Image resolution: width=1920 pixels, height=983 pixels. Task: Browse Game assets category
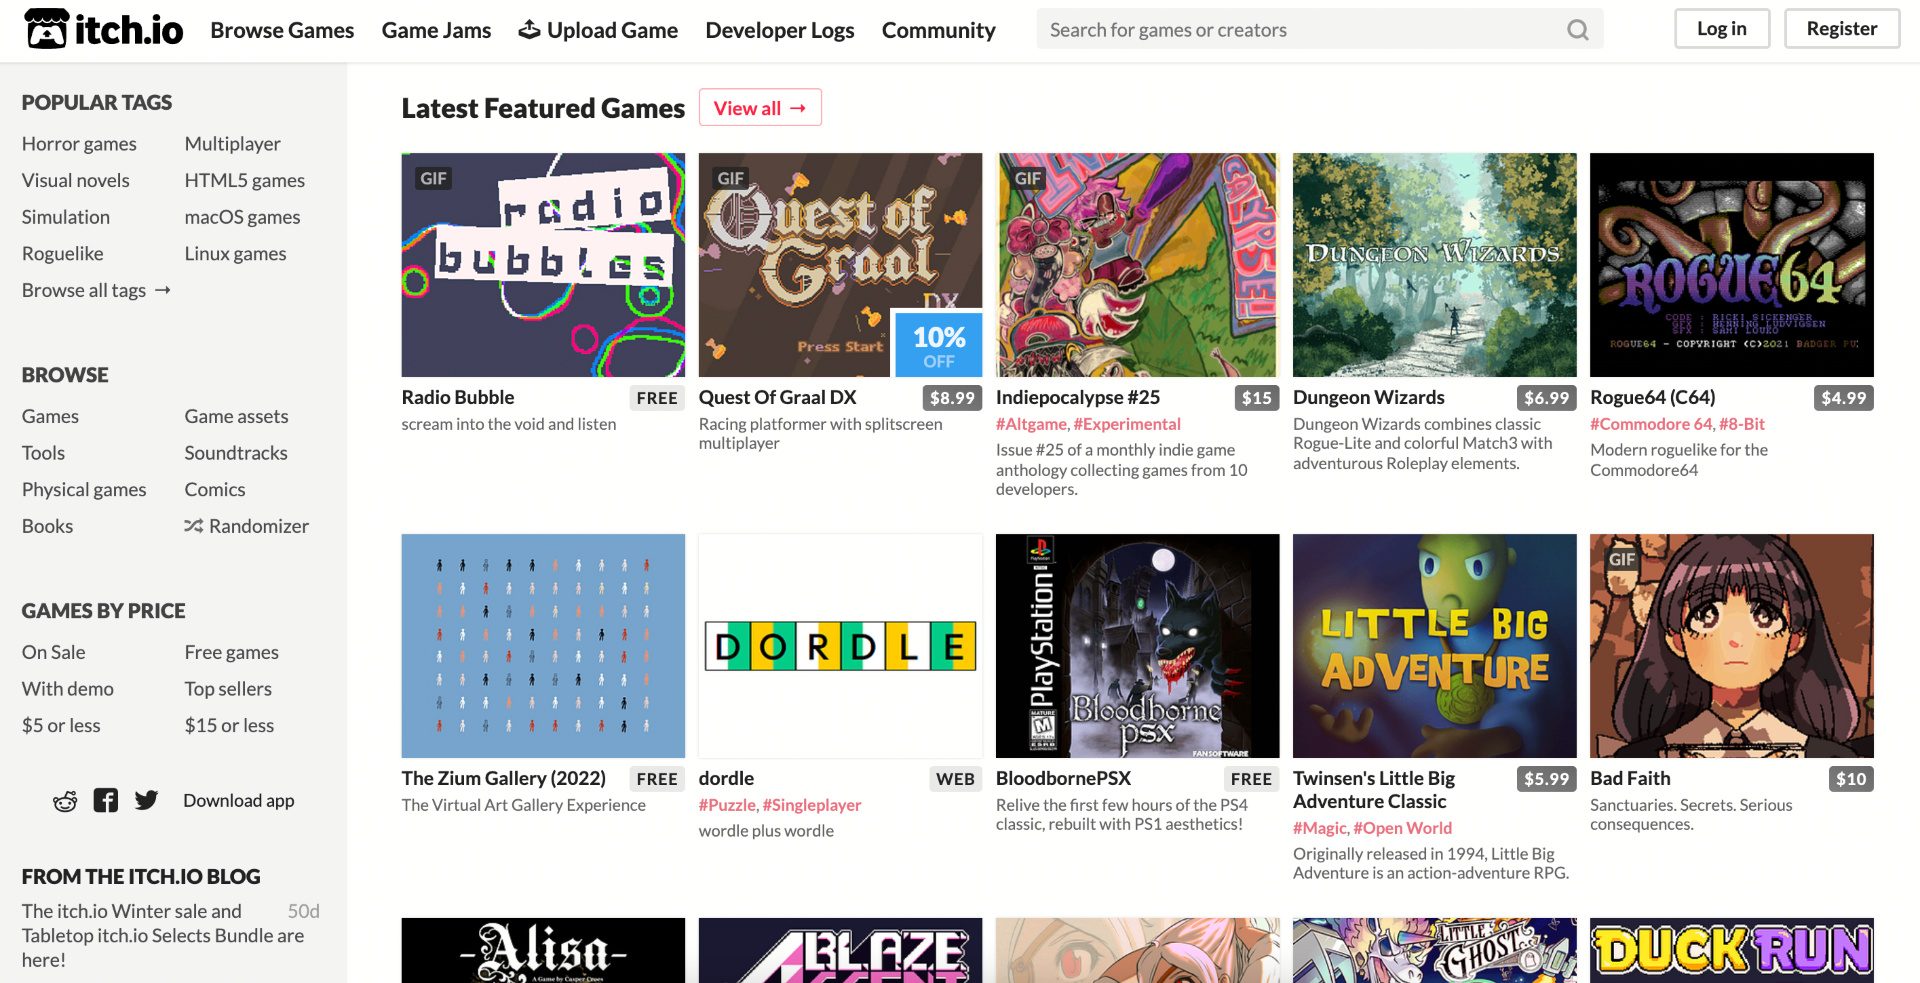coord(236,417)
